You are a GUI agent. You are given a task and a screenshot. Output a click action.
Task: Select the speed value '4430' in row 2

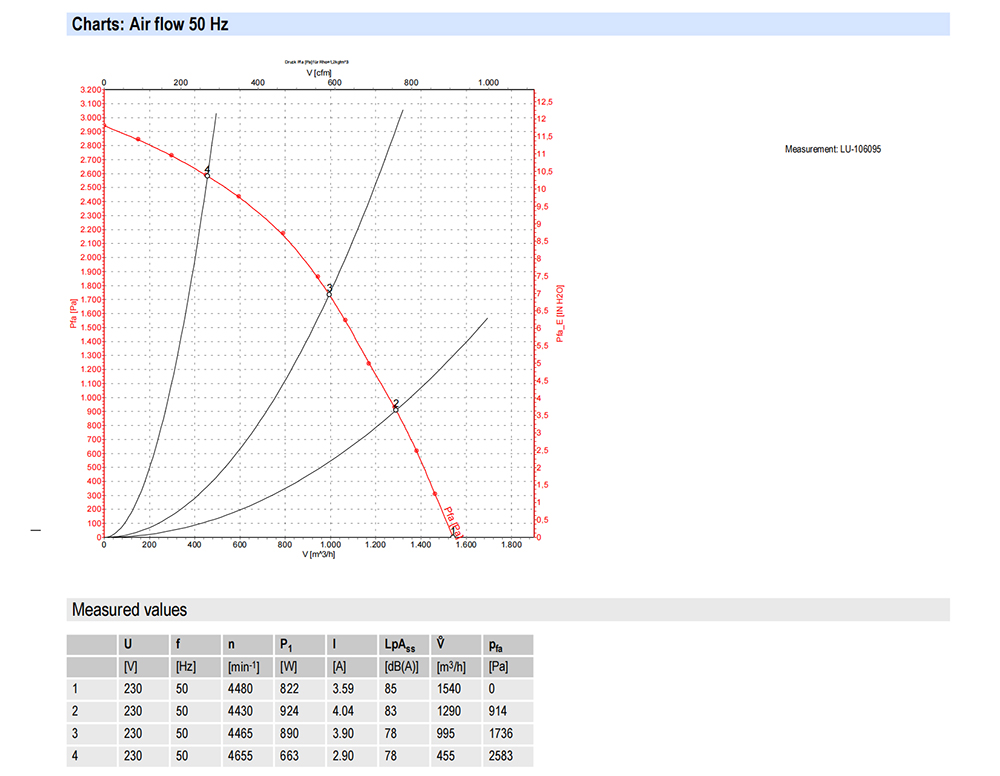[240, 712]
